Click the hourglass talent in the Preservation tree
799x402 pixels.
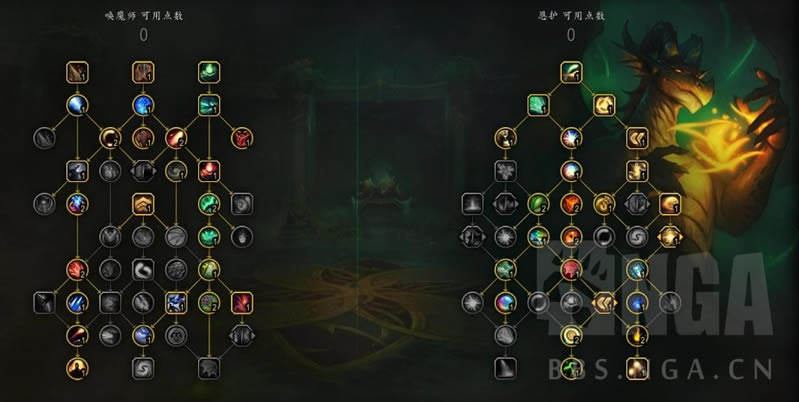click(505, 138)
